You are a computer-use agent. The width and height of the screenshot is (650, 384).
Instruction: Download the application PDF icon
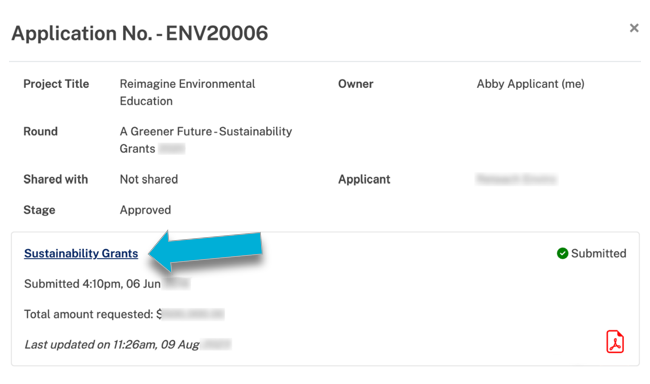(615, 342)
